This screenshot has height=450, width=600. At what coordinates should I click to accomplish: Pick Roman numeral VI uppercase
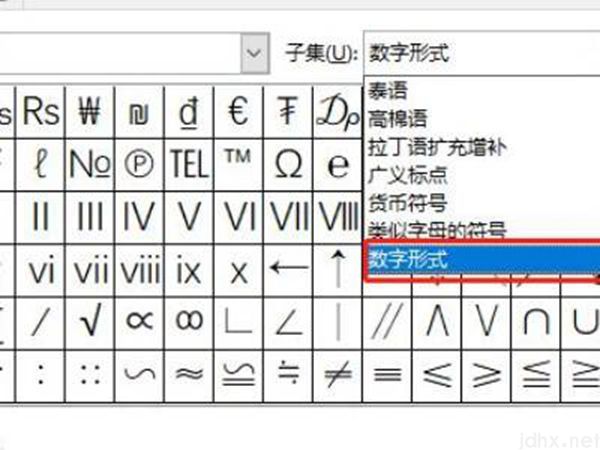238,217
